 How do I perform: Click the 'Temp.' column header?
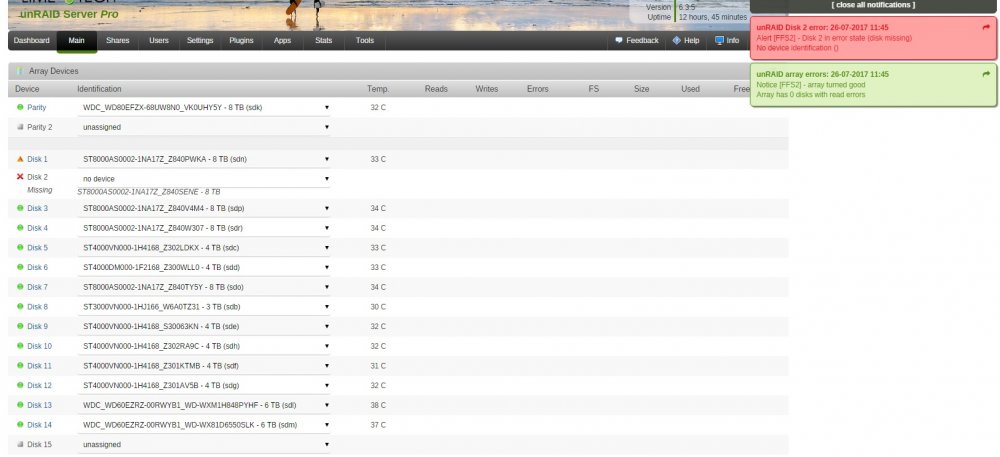(x=378, y=89)
